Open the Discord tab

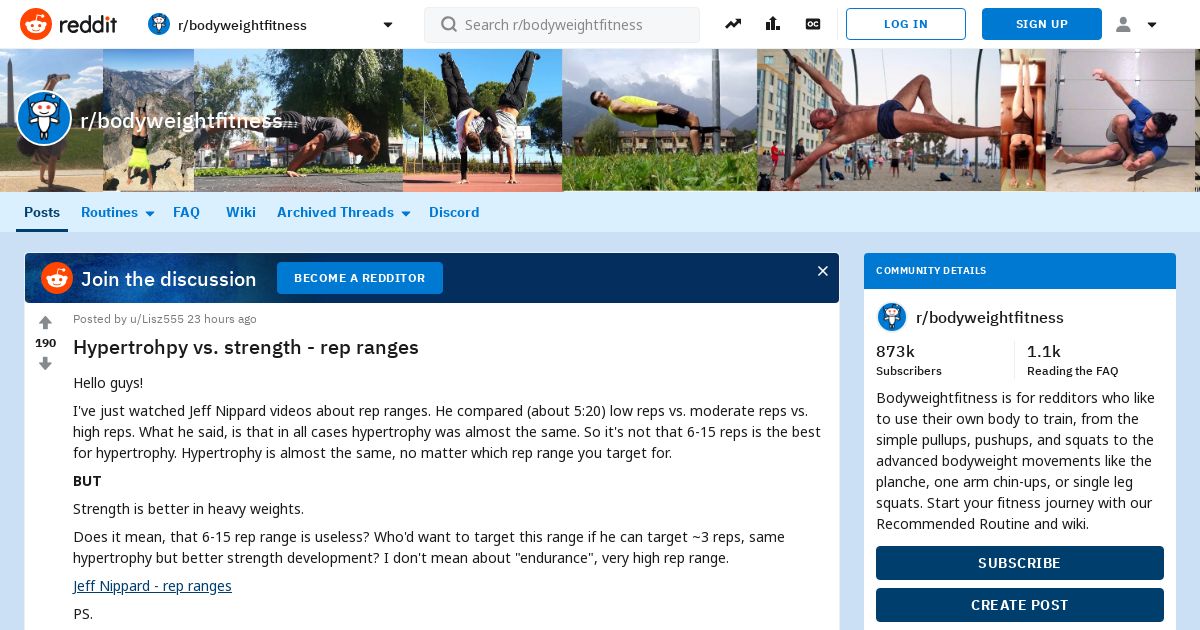click(454, 212)
